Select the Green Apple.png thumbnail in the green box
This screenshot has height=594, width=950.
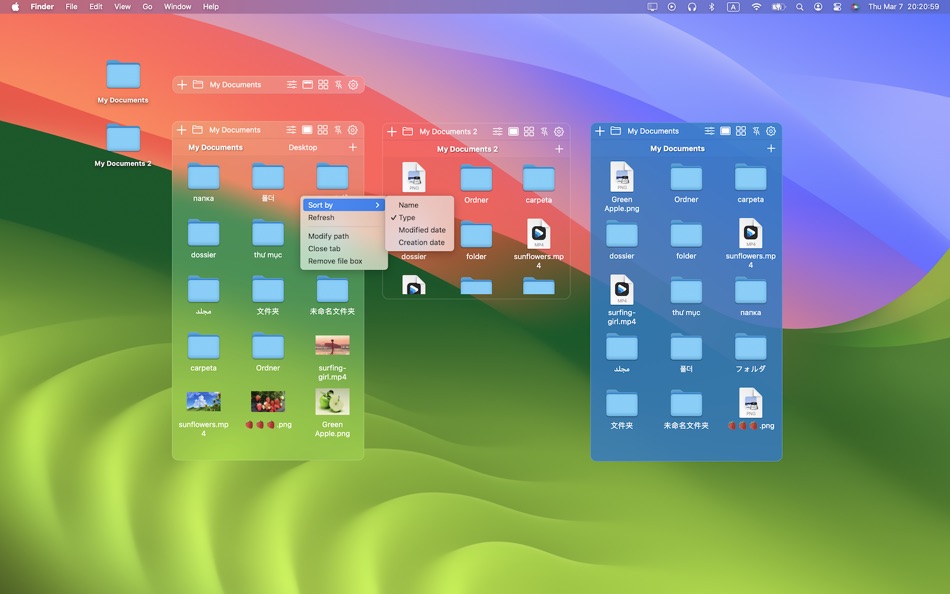(332, 401)
